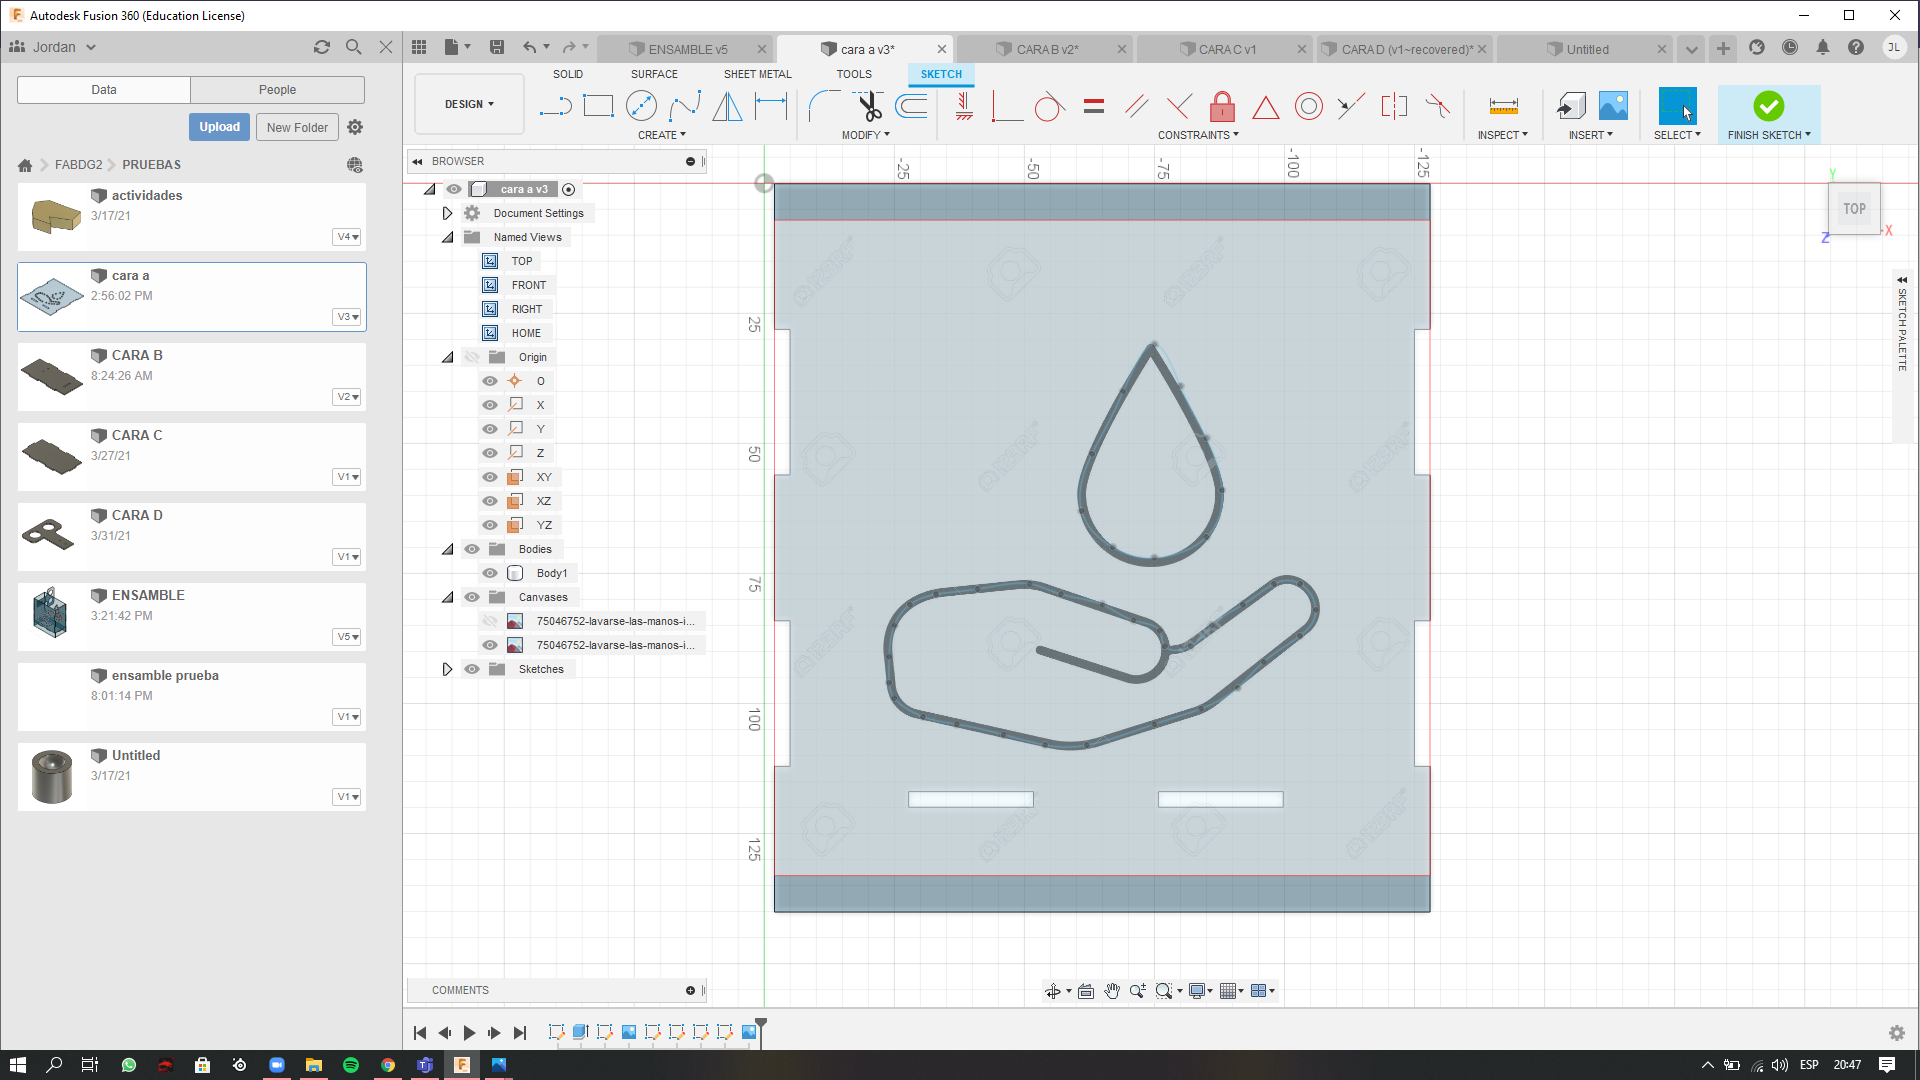
Task: Click Upload button in left panel
Action: 219,127
